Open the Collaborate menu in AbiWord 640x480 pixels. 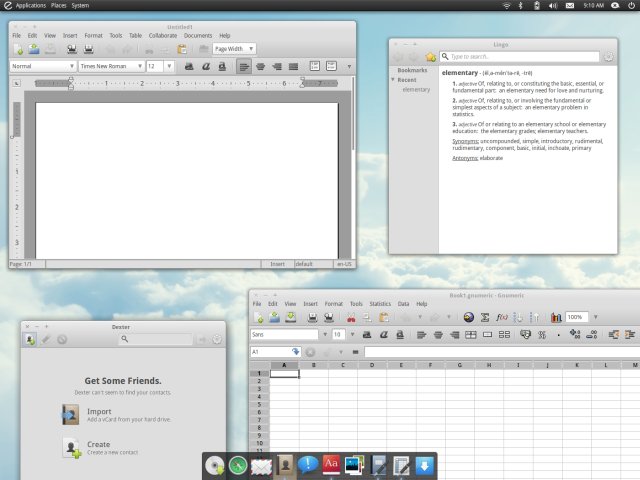tap(163, 35)
